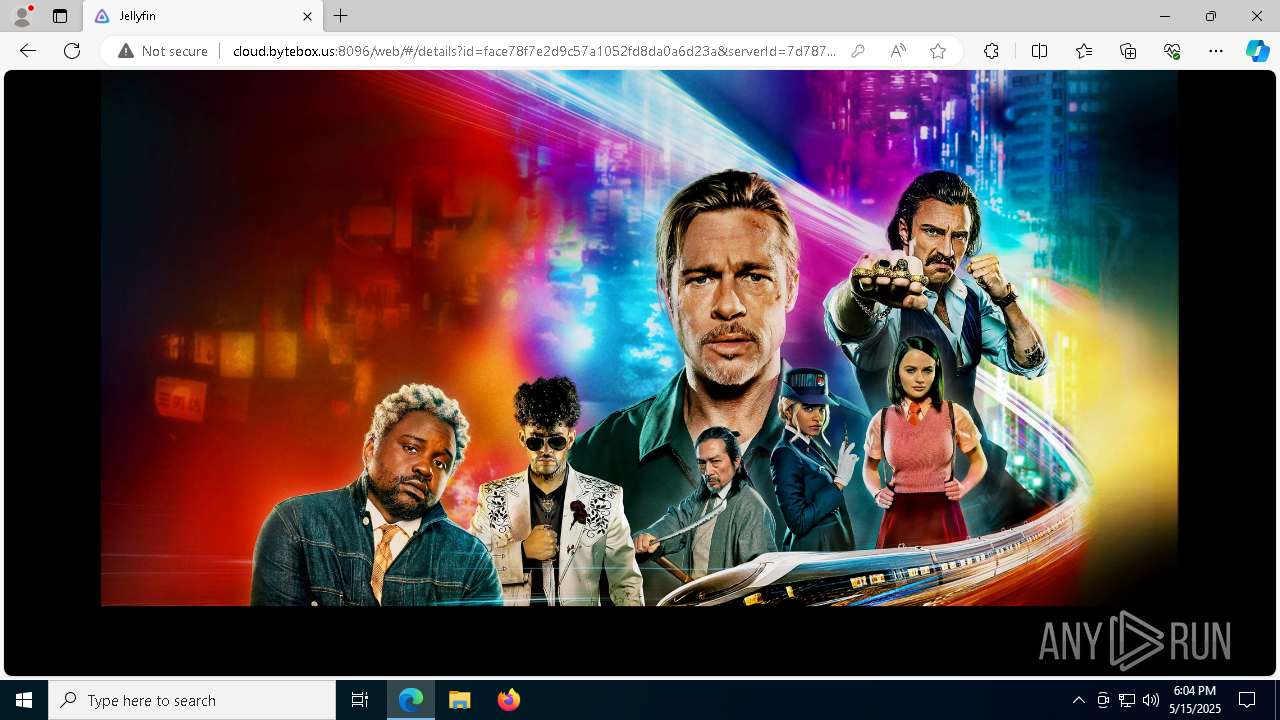Image resolution: width=1280 pixels, height=720 pixels.
Task: Close the Jellyfin tab
Action: pyautogui.click(x=307, y=16)
